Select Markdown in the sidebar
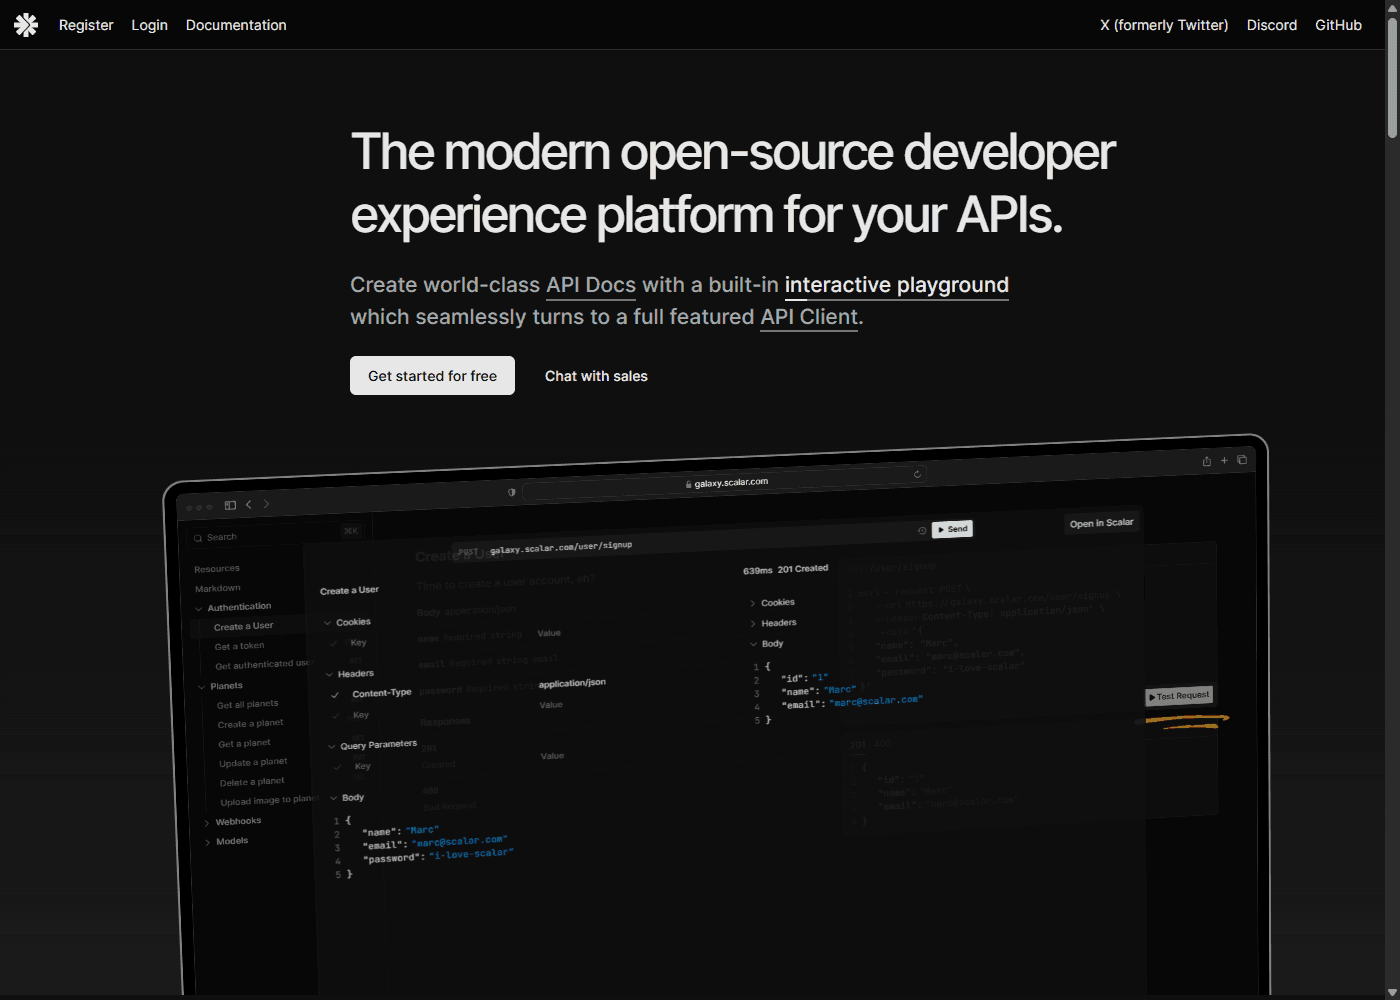The height and width of the screenshot is (1000, 1400). [x=218, y=588]
